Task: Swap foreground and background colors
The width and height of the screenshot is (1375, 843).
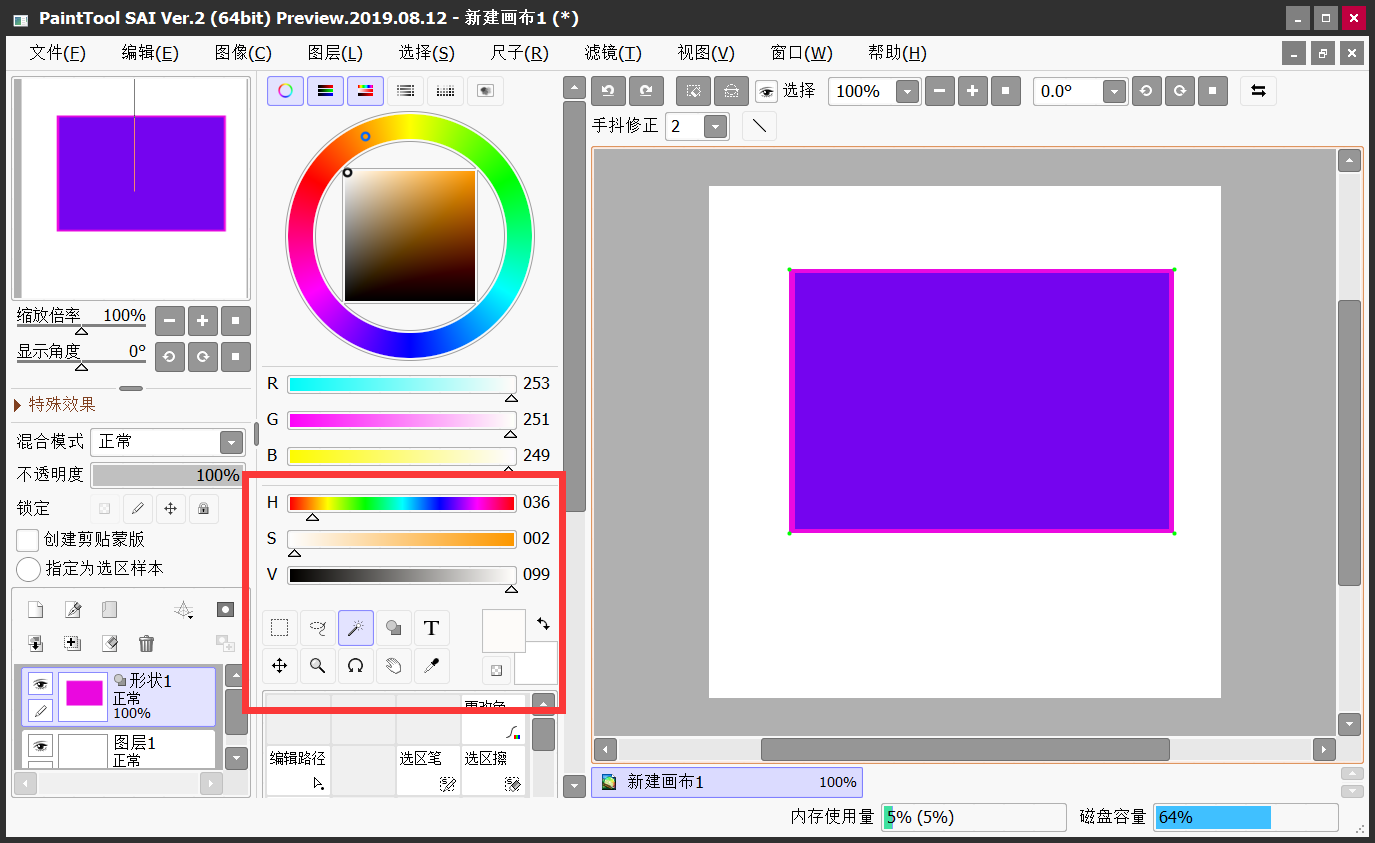Action: pyautogui.click(x=543, y=623)
